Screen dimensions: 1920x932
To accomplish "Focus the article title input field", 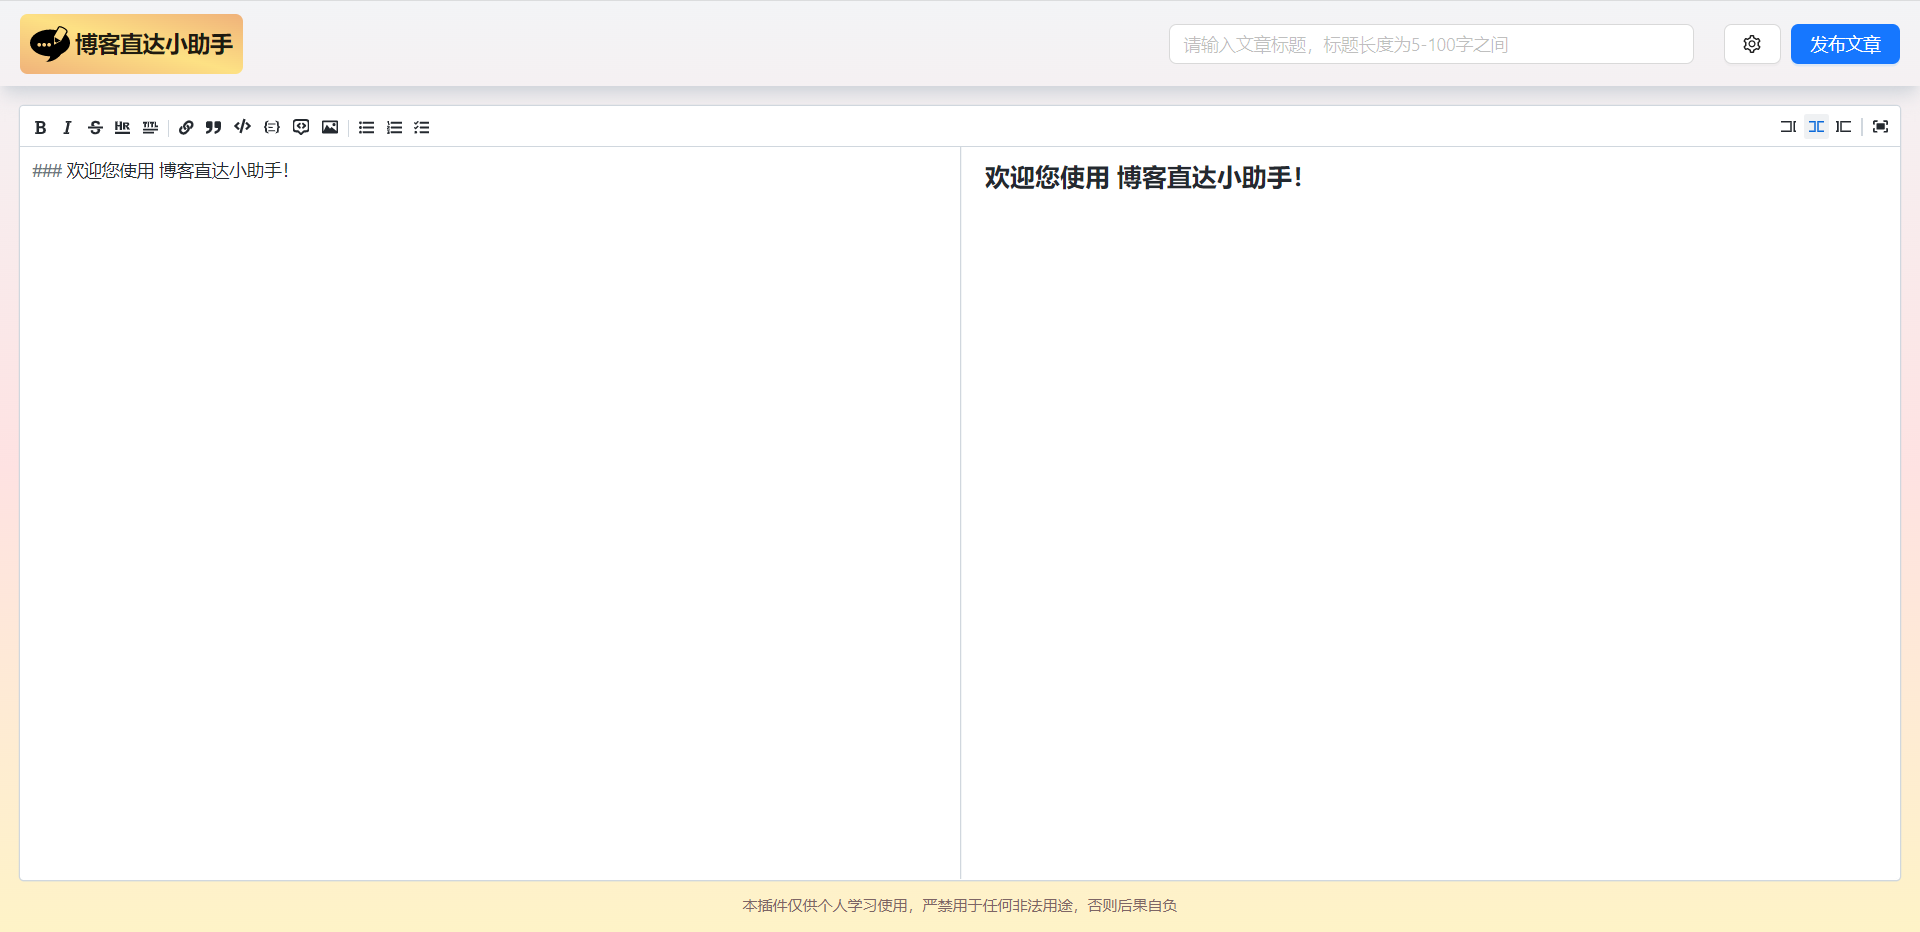I will point(1431,44).
